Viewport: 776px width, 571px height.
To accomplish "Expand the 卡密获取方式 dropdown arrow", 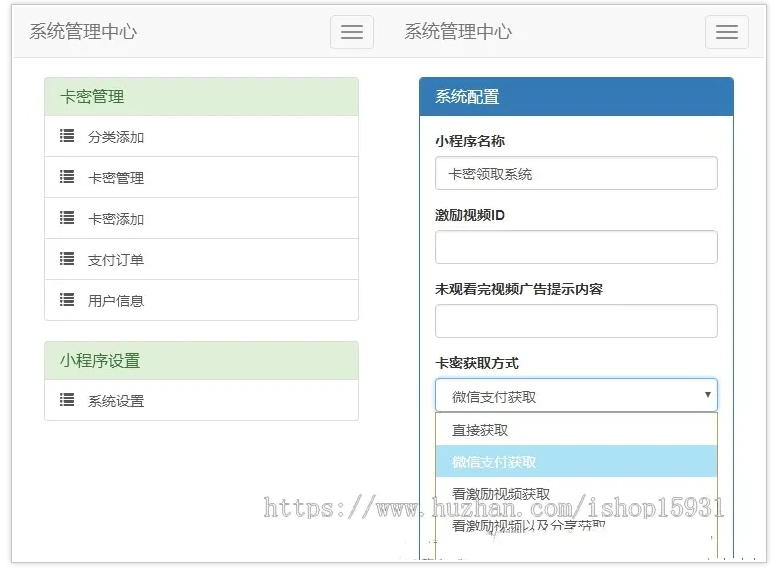I will tap(708, 395).
